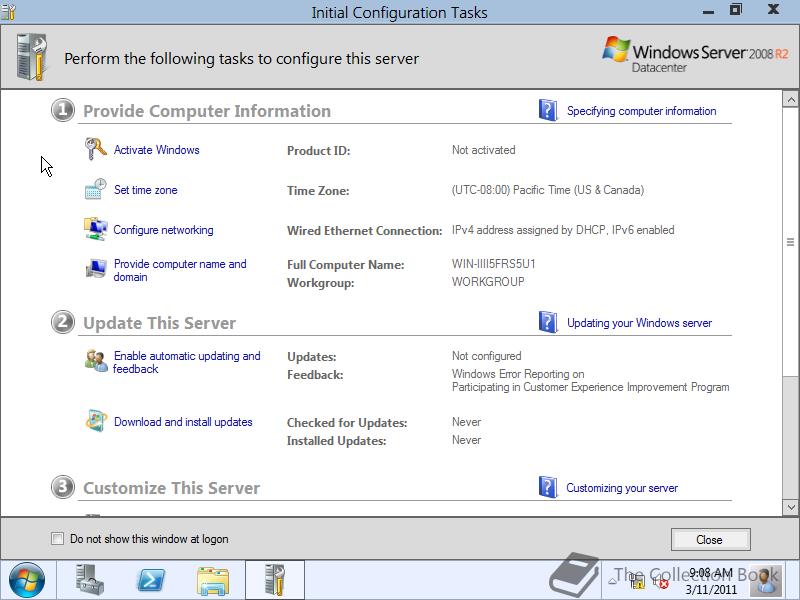Viewport: 800px width, 600px height.
Task: Click help book icon beside Specifying computer information
Action: click(548, 110)
